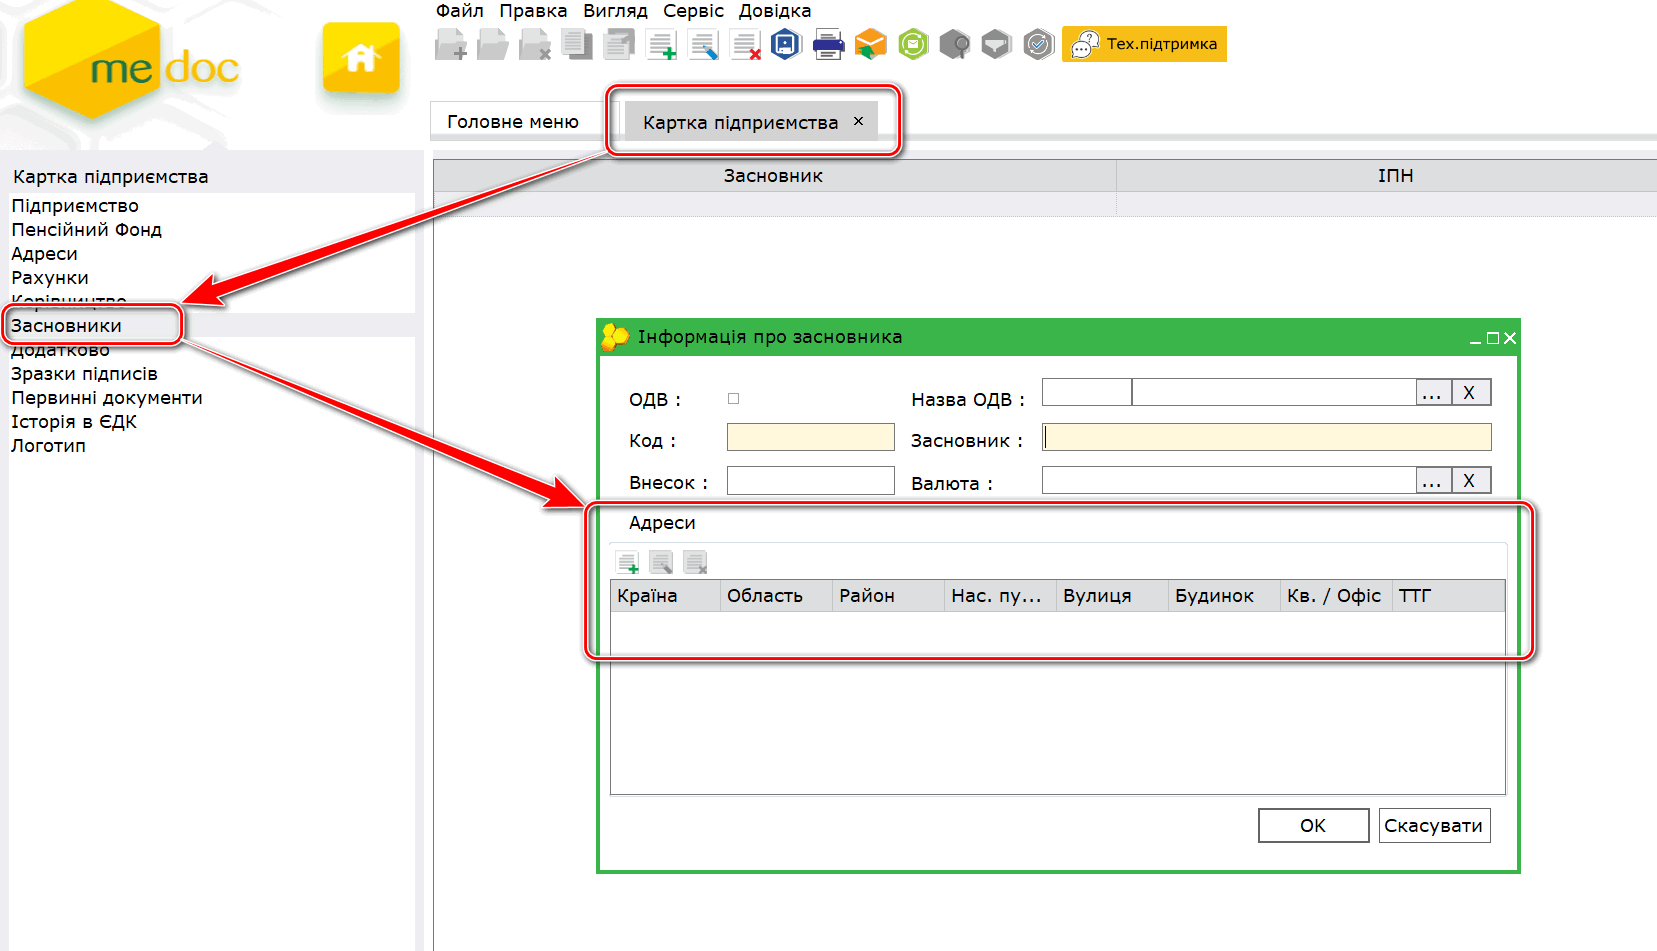Click the Скасувати button
1657x951 pixels.
click(x=1433, y=826)
